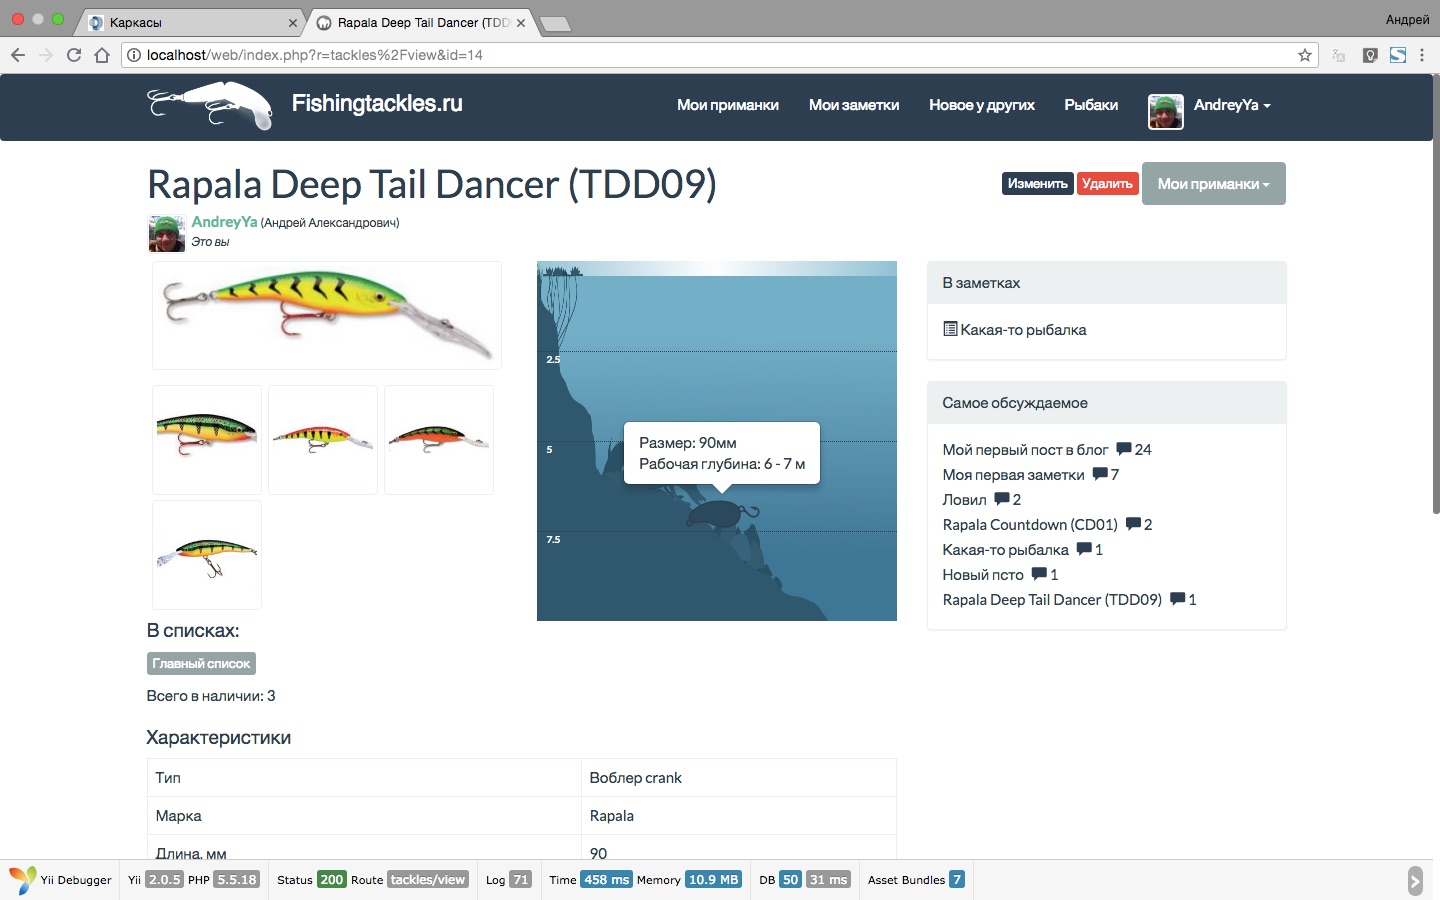Click the browser back arrow
Image resolution: width=1440 pixels, height=900 pixels.
[17, 55]
